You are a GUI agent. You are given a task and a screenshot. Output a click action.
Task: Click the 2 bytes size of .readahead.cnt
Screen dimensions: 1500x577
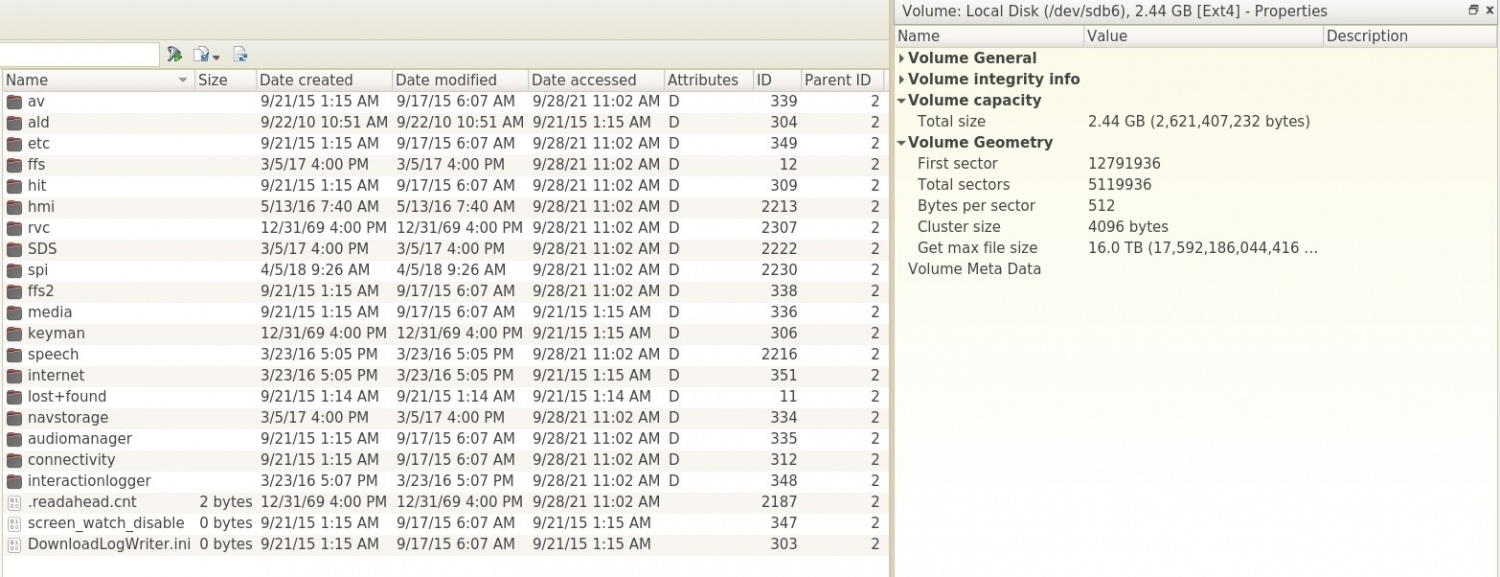[x=226, y=501]
